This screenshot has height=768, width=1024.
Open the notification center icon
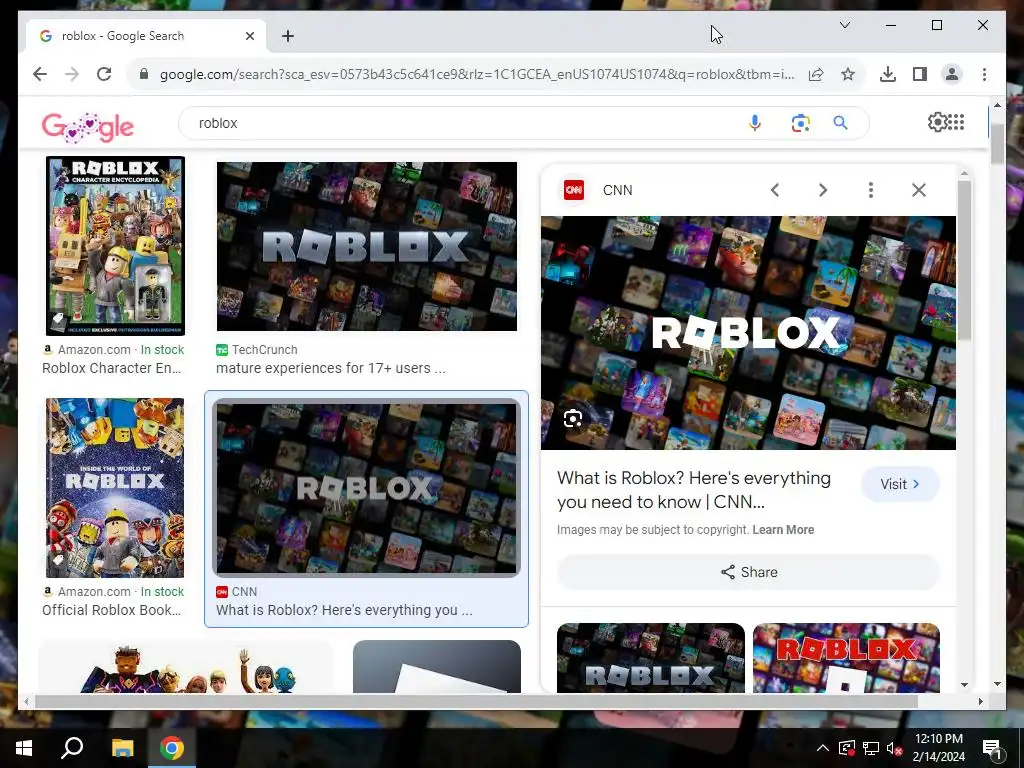(992, 749)
